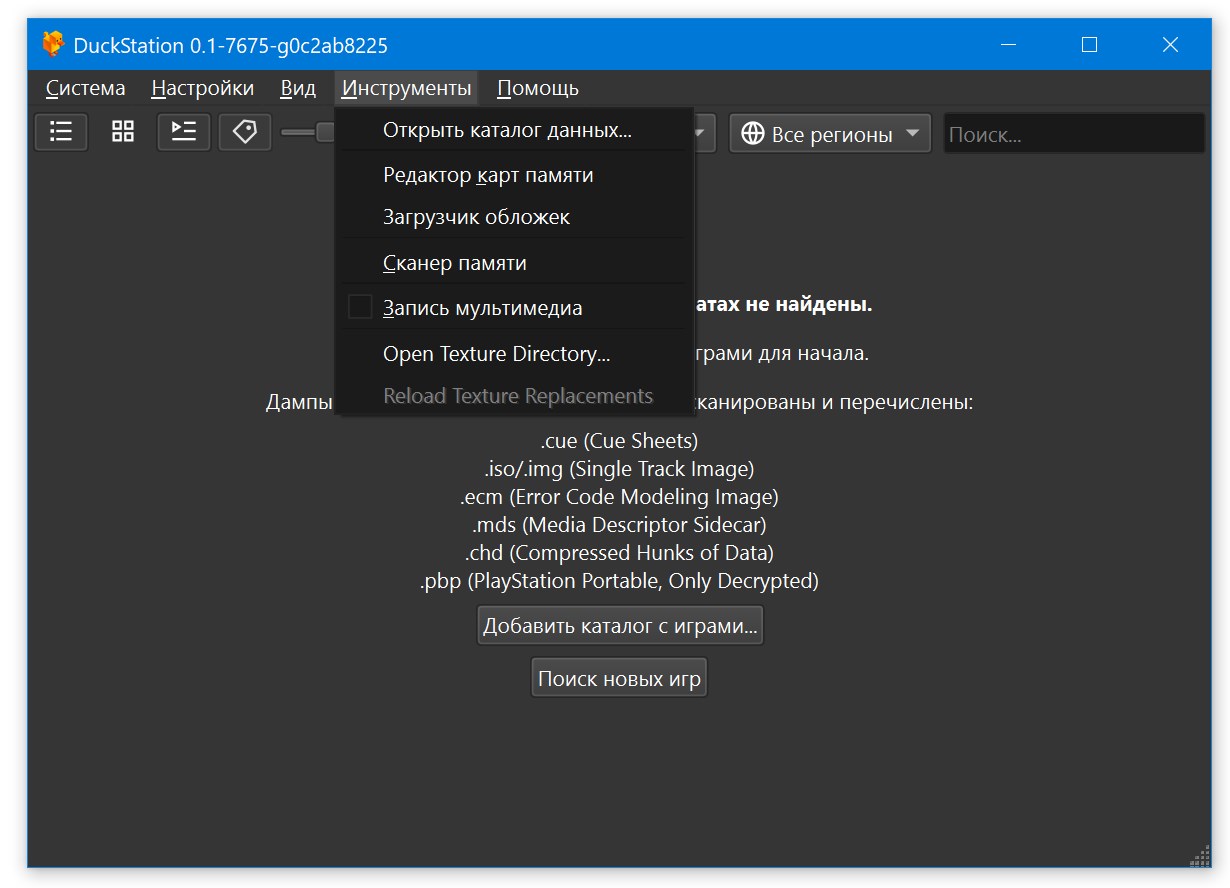Switch to game grid view icon

pos(123,132)
